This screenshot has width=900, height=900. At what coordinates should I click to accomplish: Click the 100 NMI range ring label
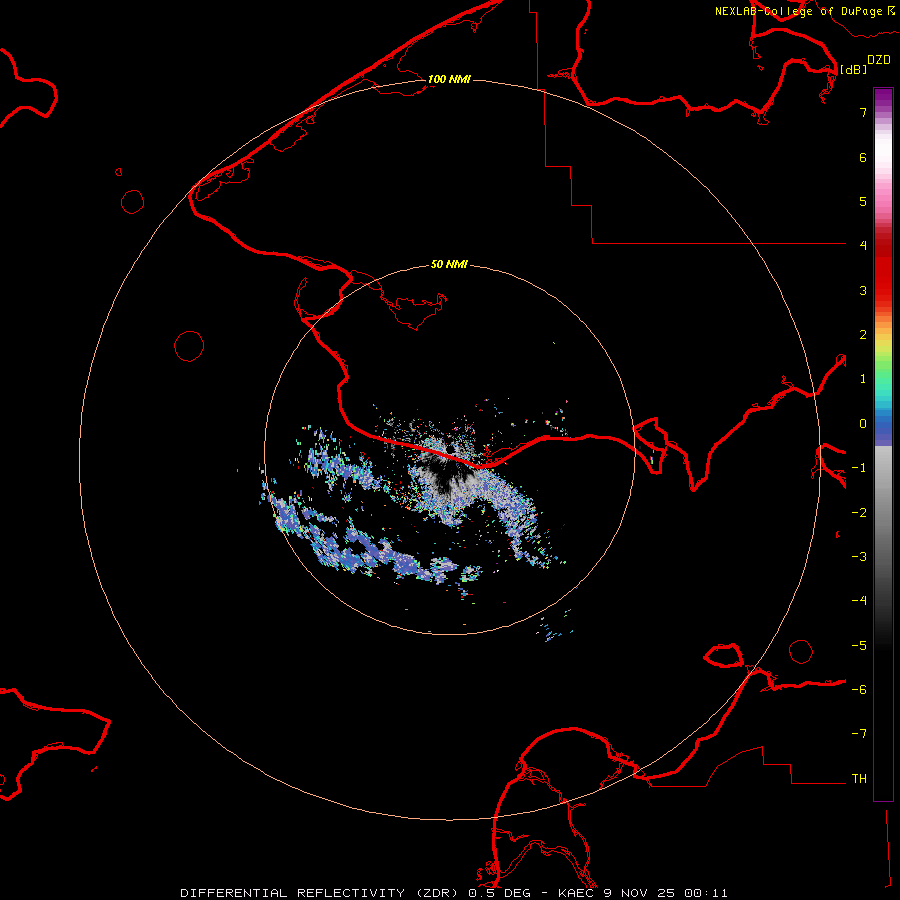449,79
